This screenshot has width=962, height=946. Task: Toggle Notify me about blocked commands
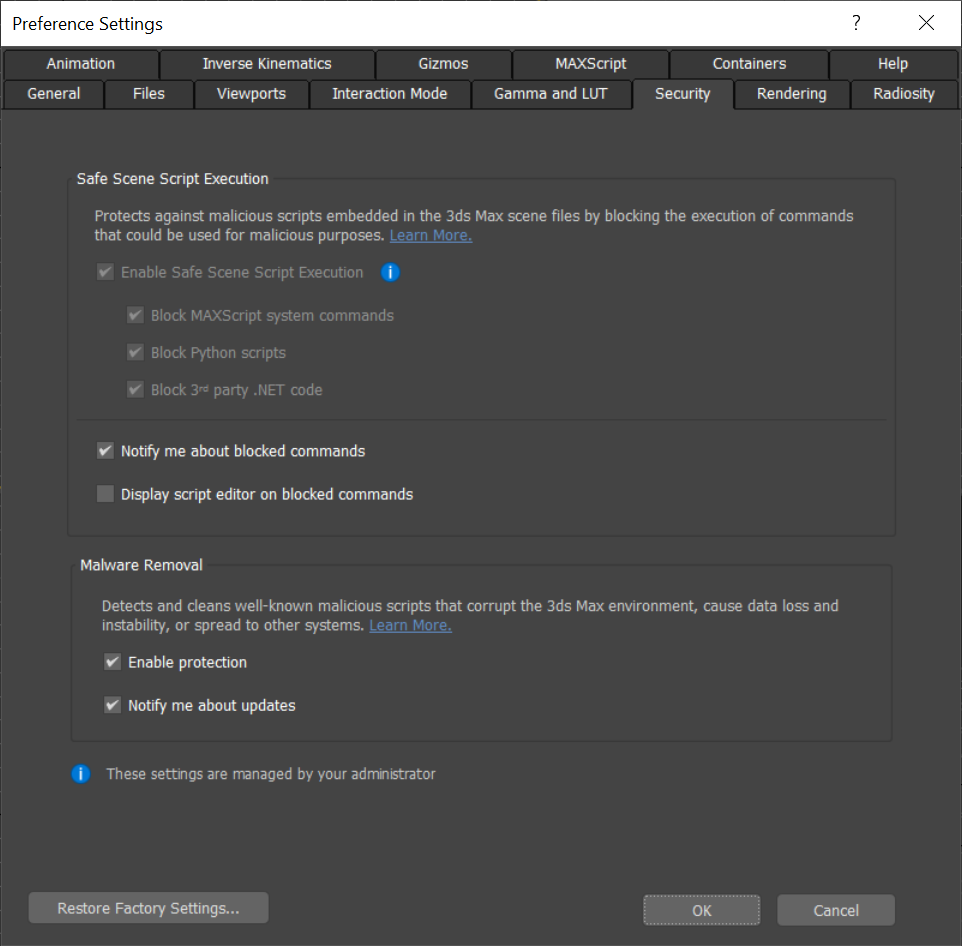pyautogui.click(x=105, y=451)
